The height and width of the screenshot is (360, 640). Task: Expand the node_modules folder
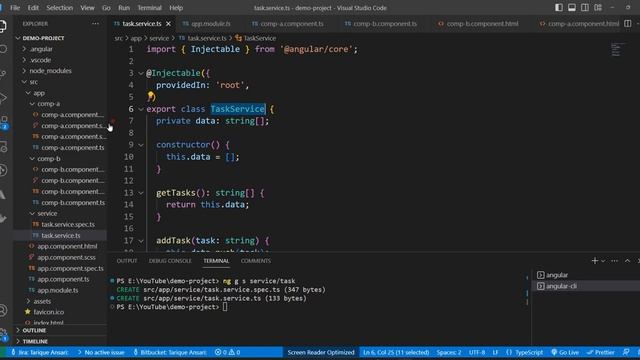point(60,71)
